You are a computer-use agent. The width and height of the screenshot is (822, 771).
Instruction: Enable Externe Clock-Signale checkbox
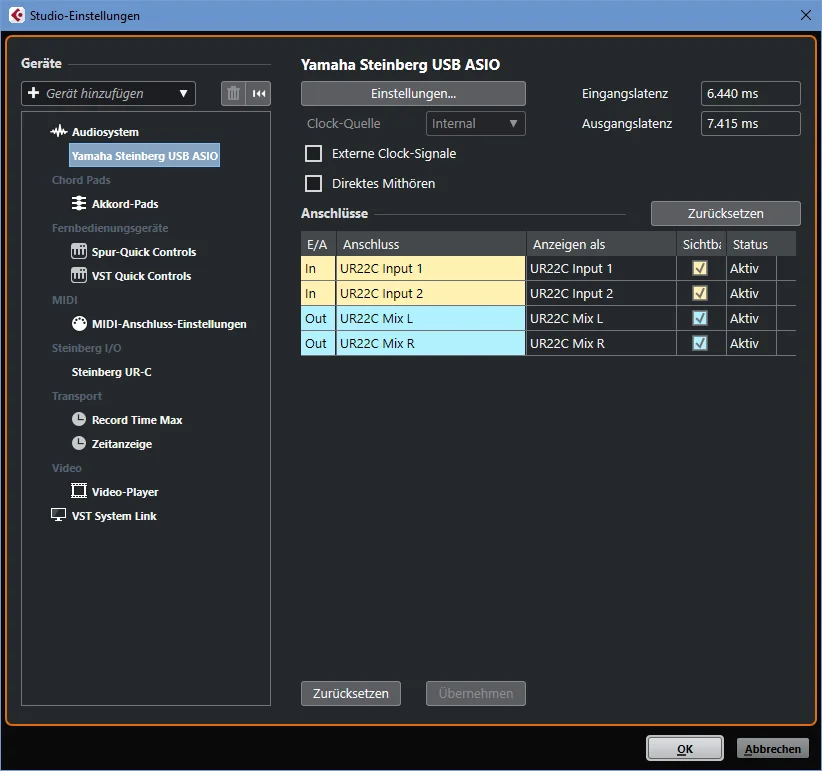[x=313, y=154]
